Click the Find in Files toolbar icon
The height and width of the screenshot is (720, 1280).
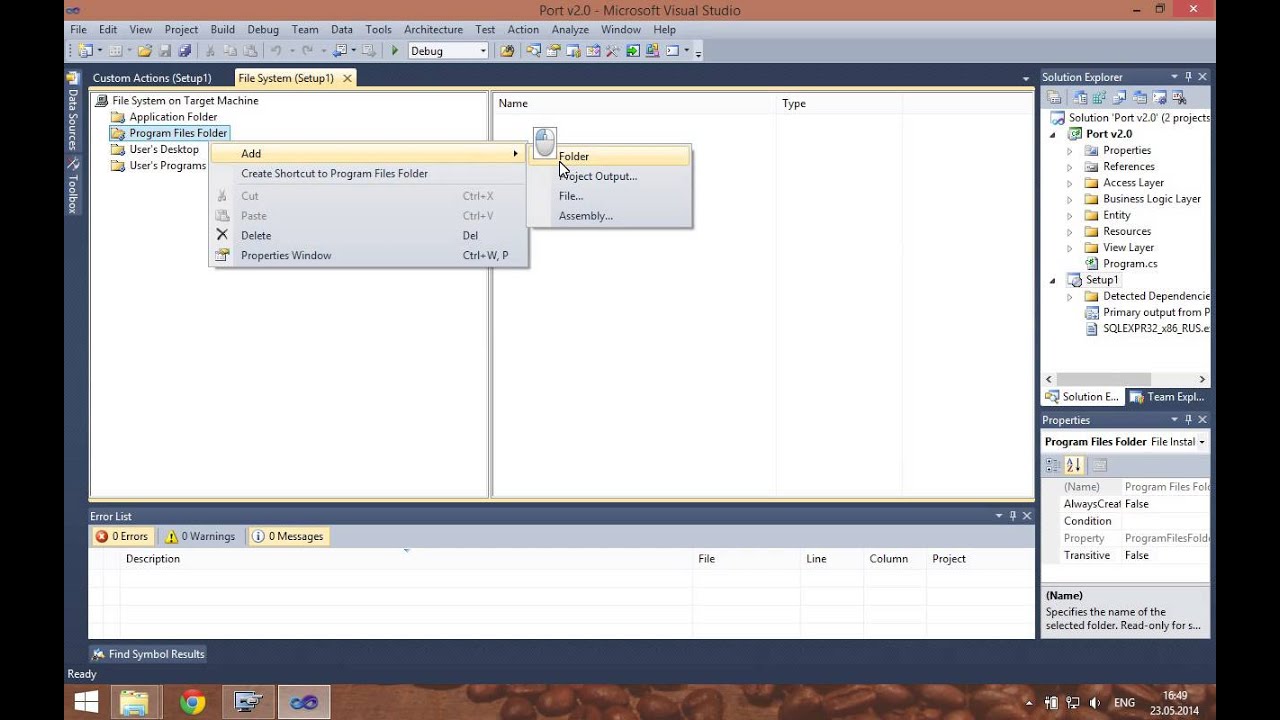point(506,50)
